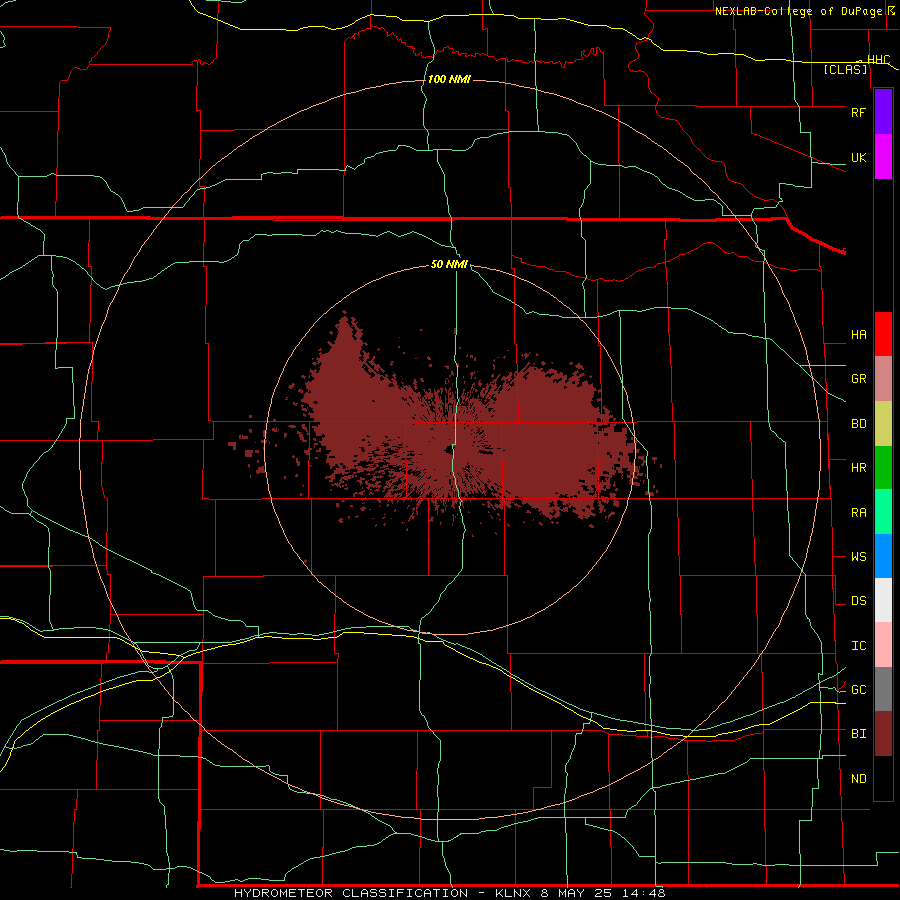Click the HA legend label
This screenshot has height=900, width=900.
pos(858,334)
